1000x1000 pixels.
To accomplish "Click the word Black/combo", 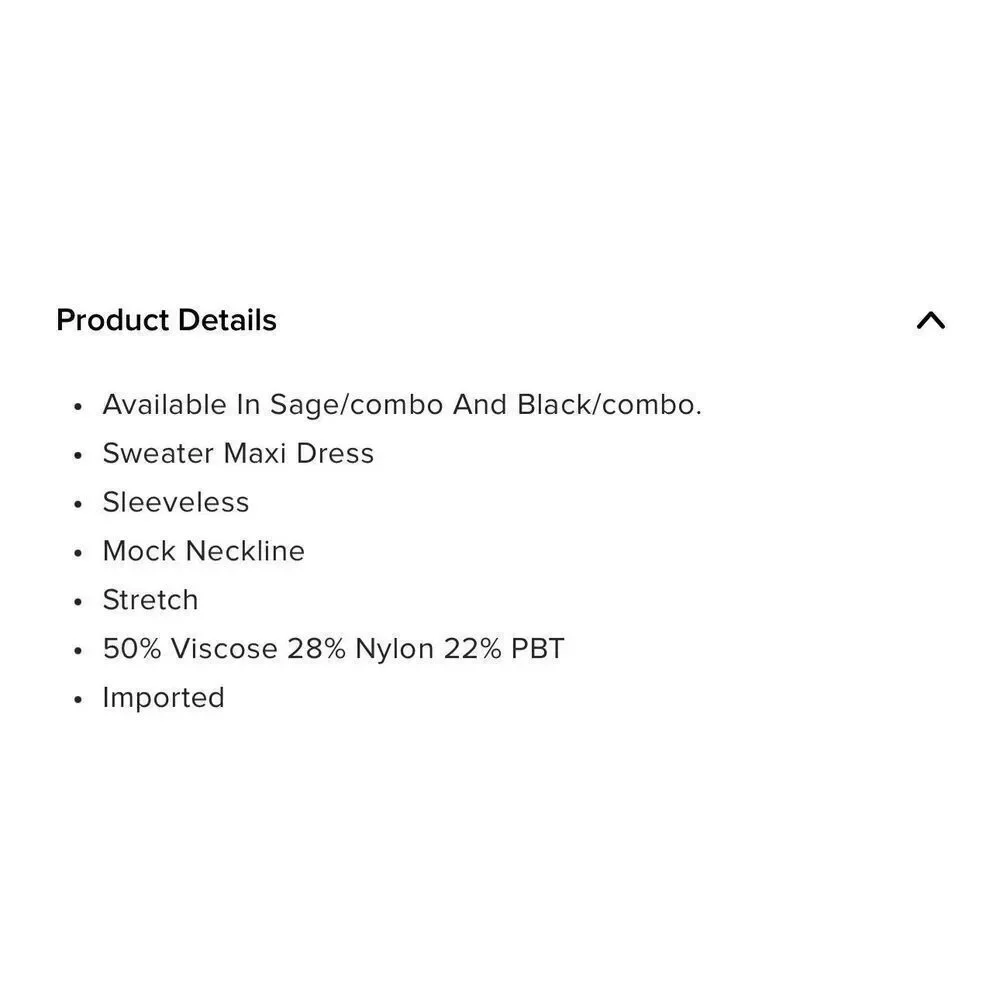I will 609,405.
